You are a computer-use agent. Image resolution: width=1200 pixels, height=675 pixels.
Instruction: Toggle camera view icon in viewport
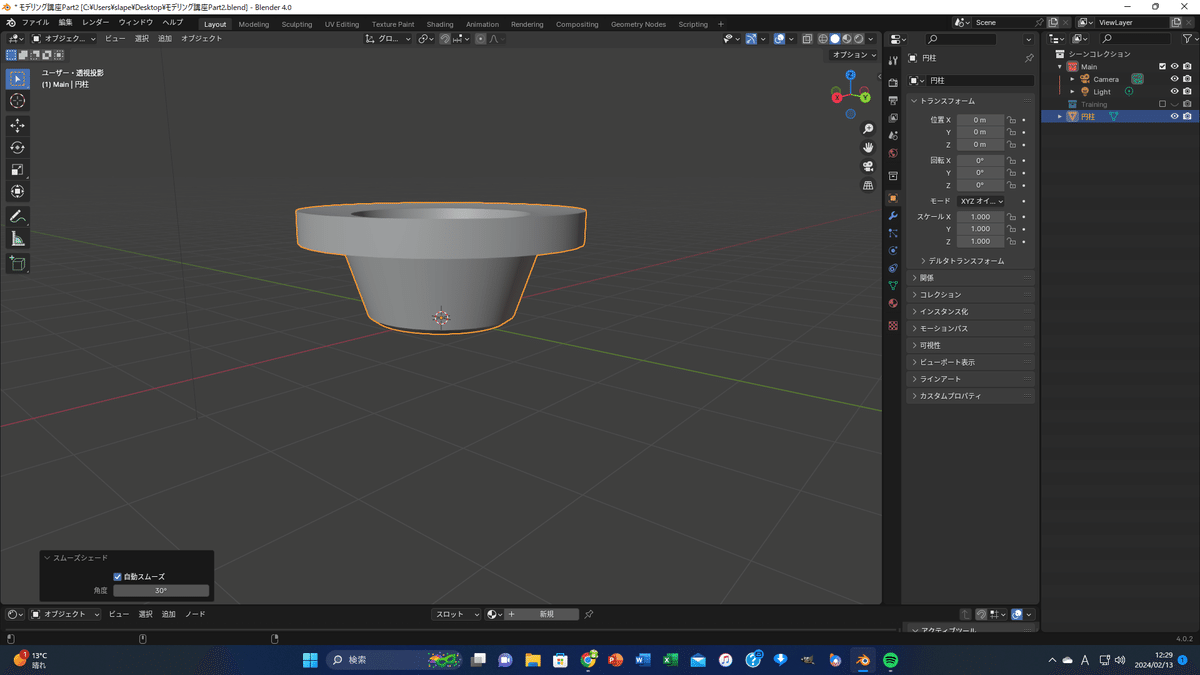[x=867, y=166]
